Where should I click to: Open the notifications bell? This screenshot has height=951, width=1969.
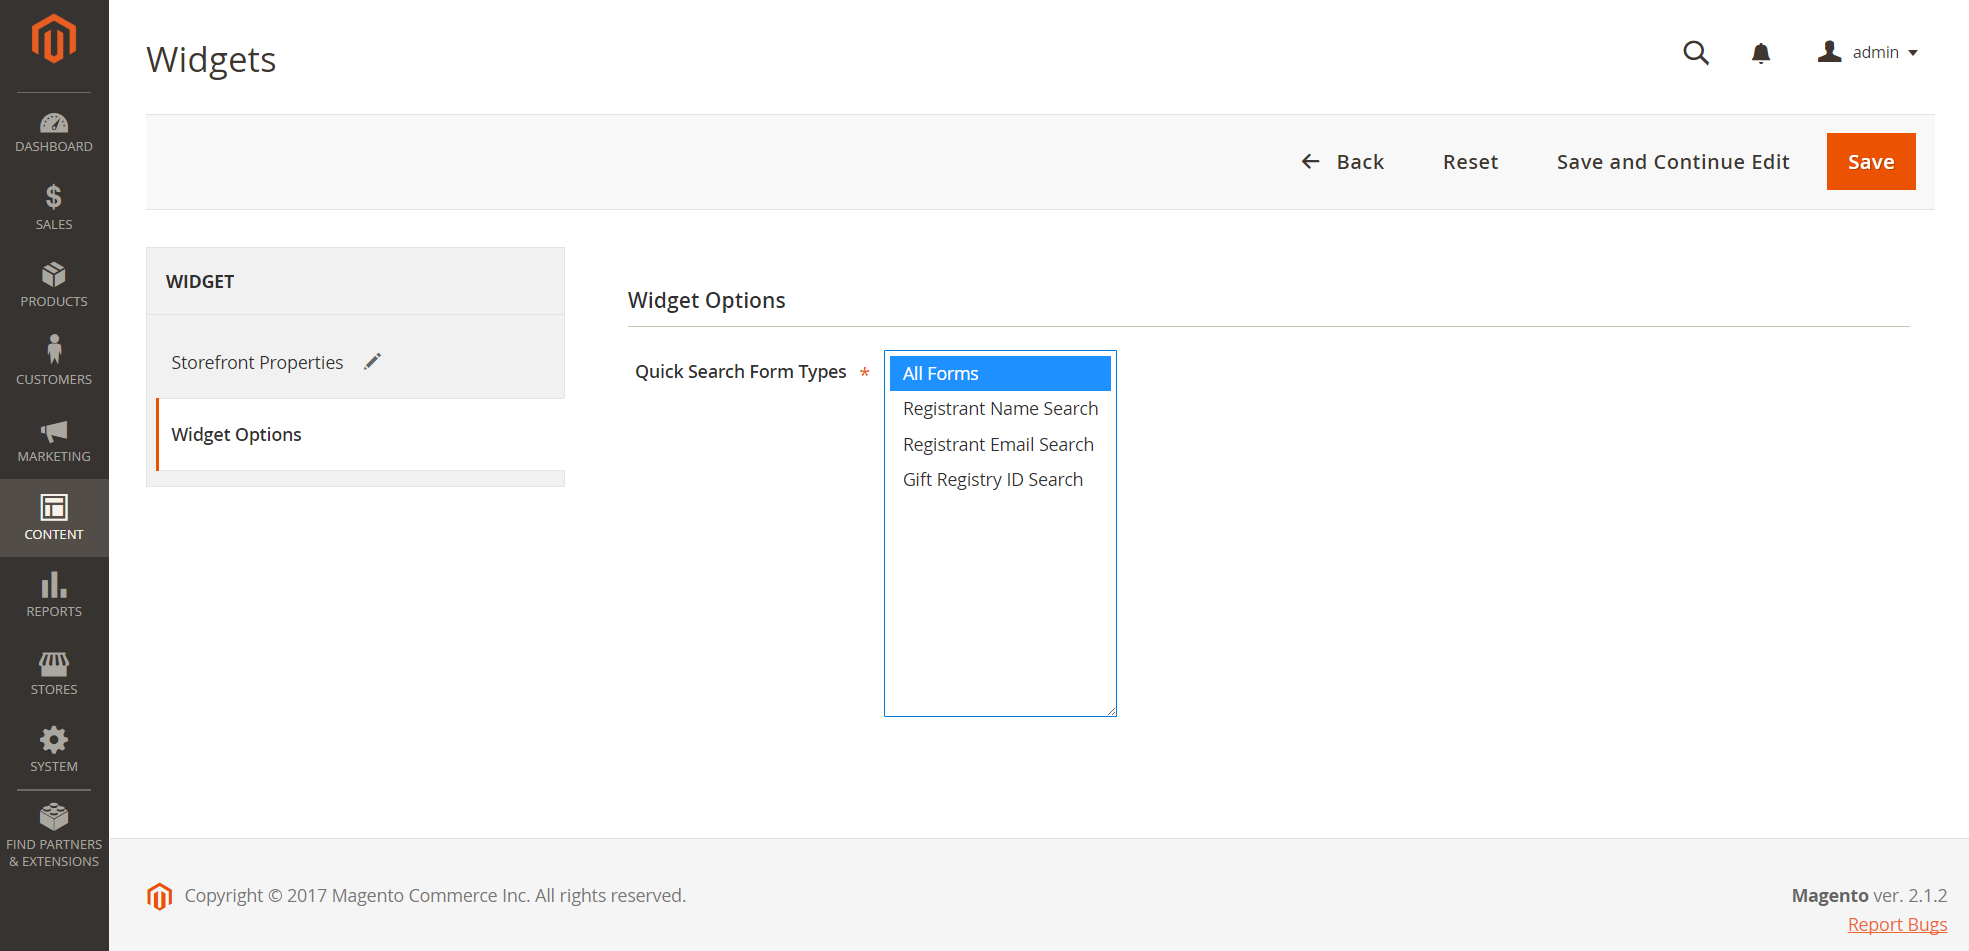1761,53
